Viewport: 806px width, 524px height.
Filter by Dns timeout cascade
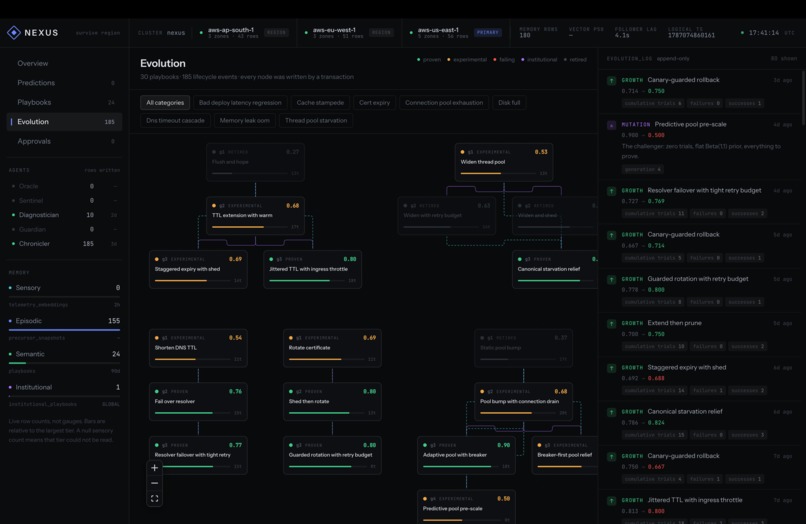(x=175, y=121)
